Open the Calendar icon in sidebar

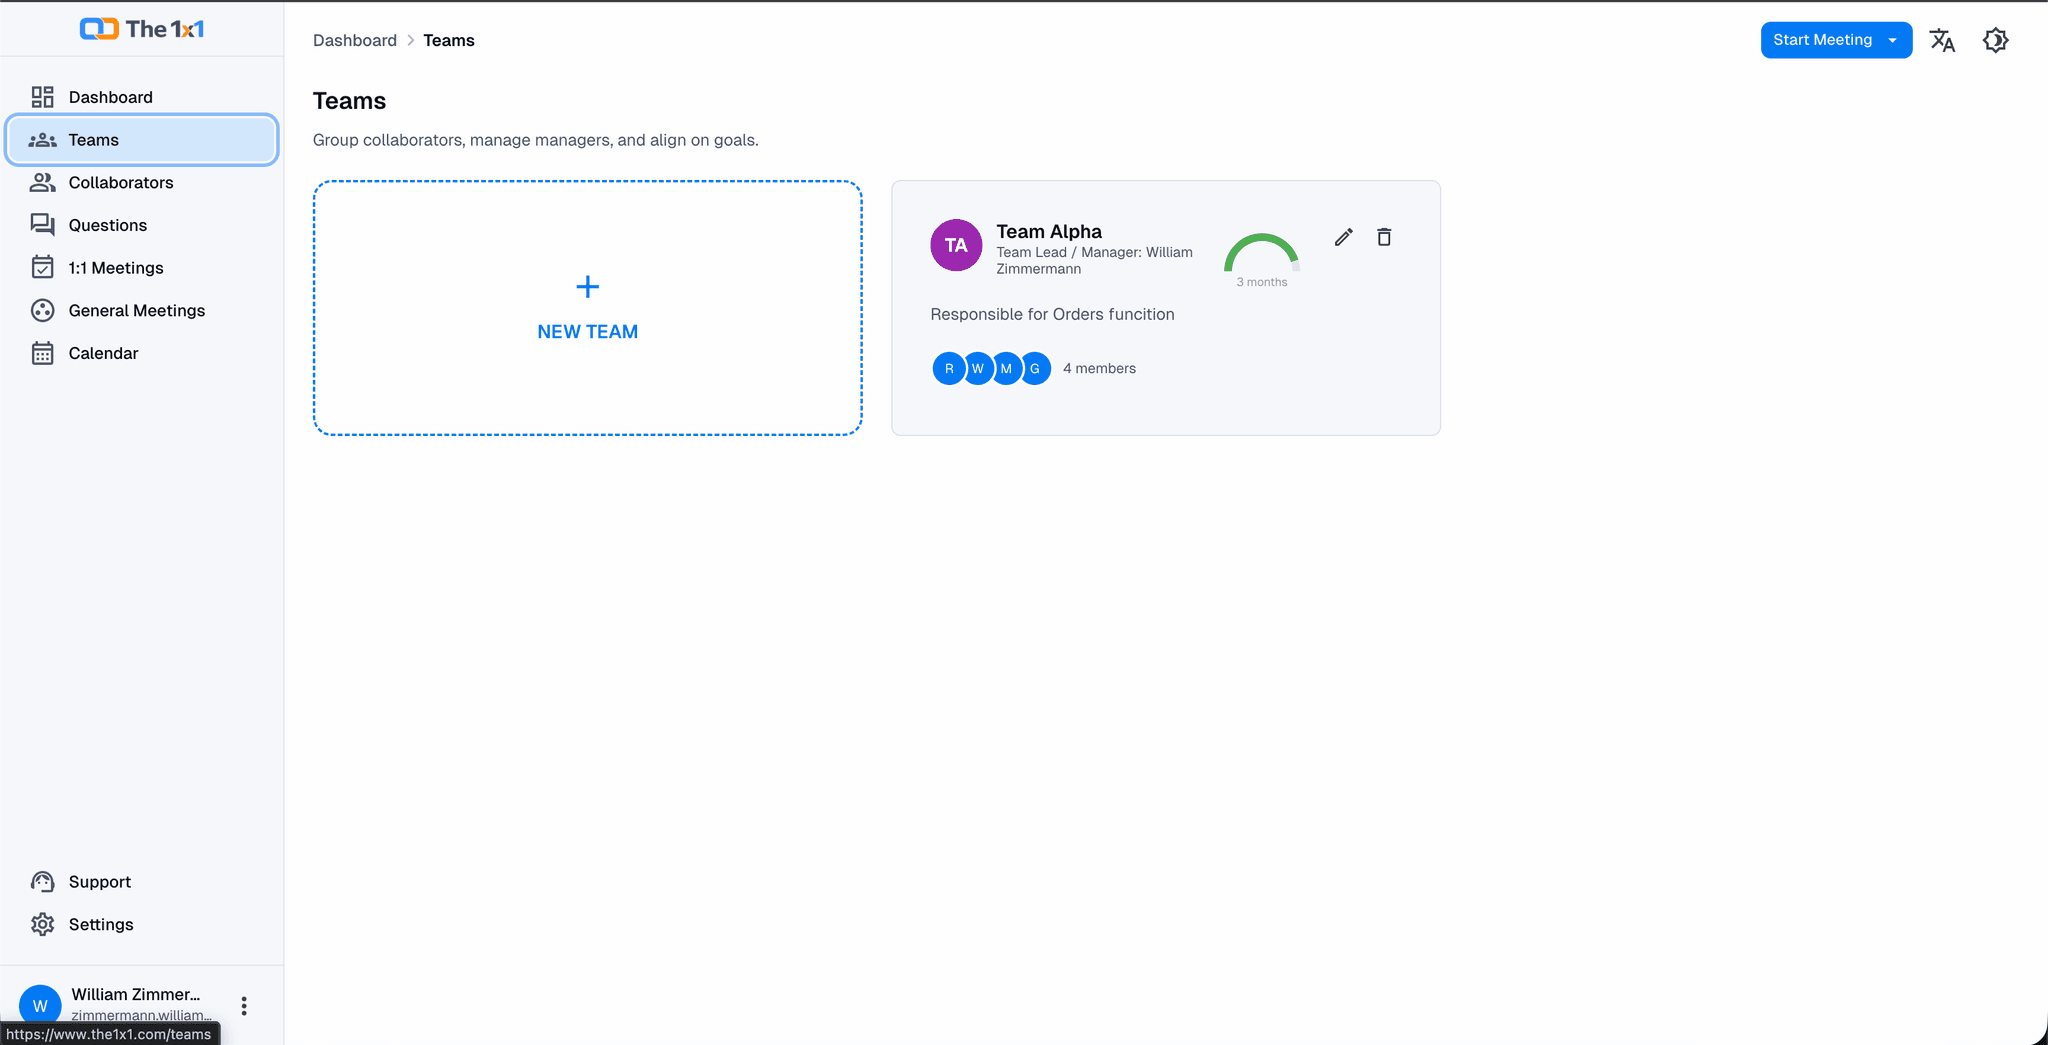pos(43,352)
